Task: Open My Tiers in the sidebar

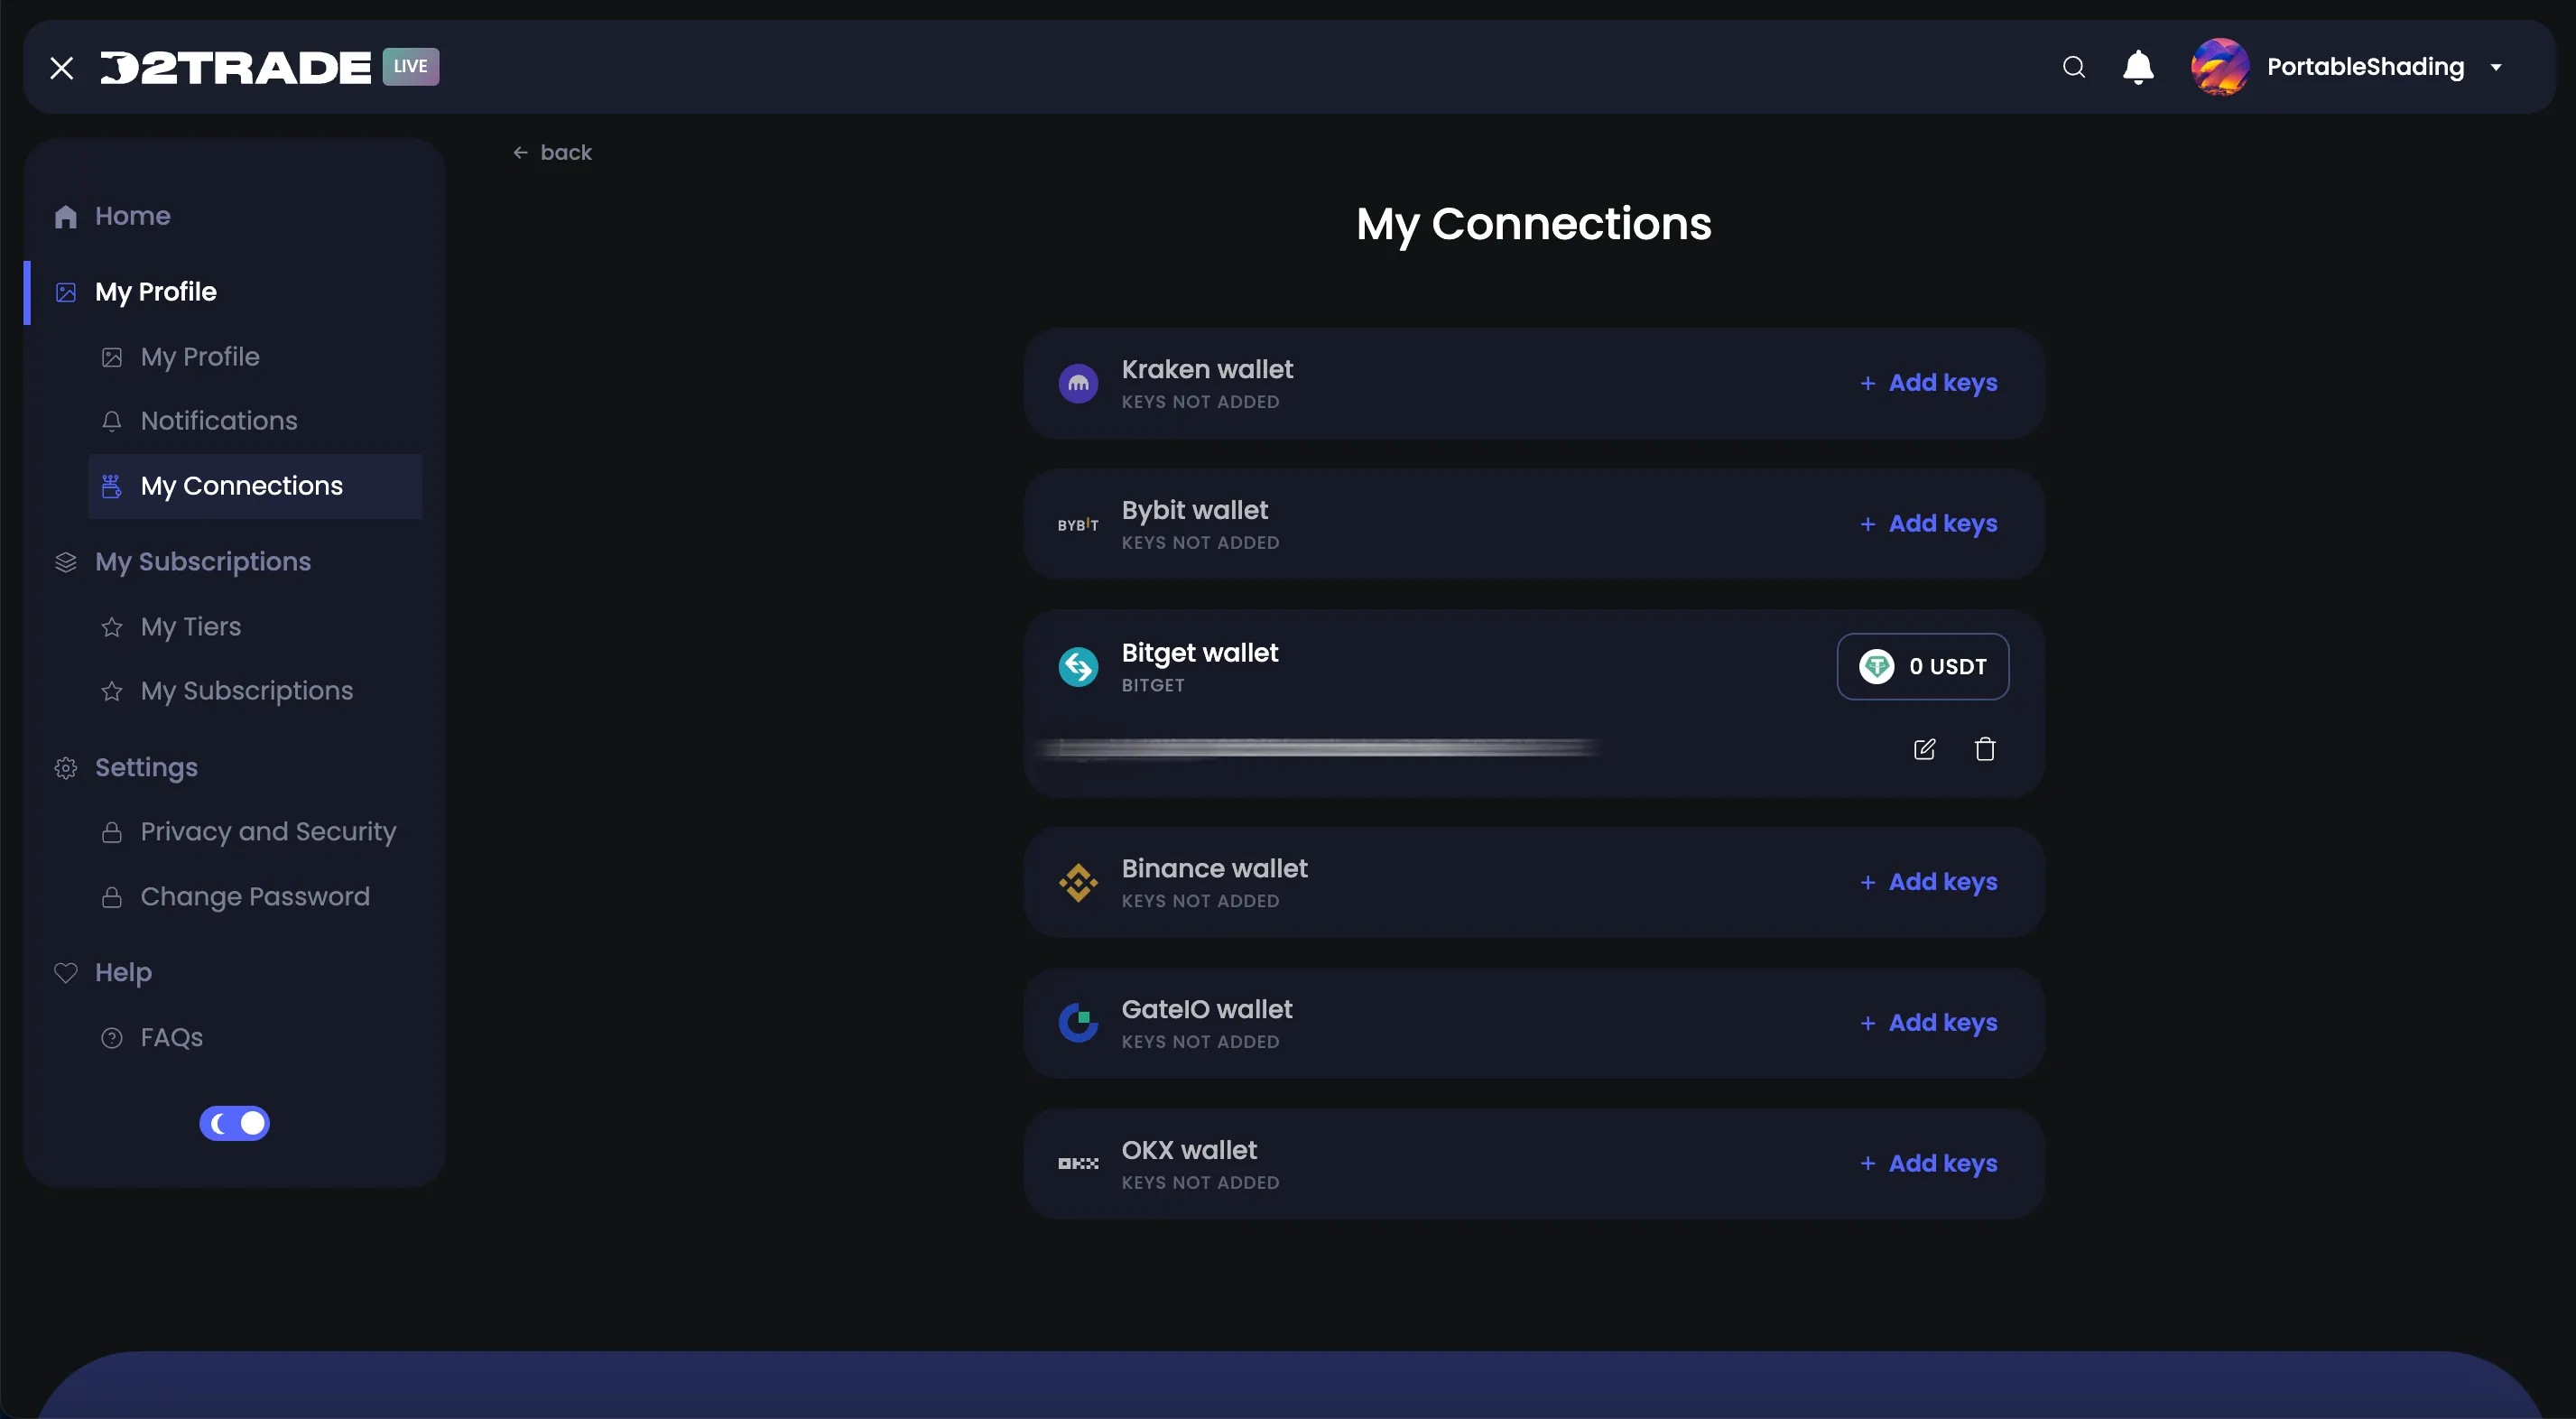Action: pyautogui.click(x=191, y=627)
